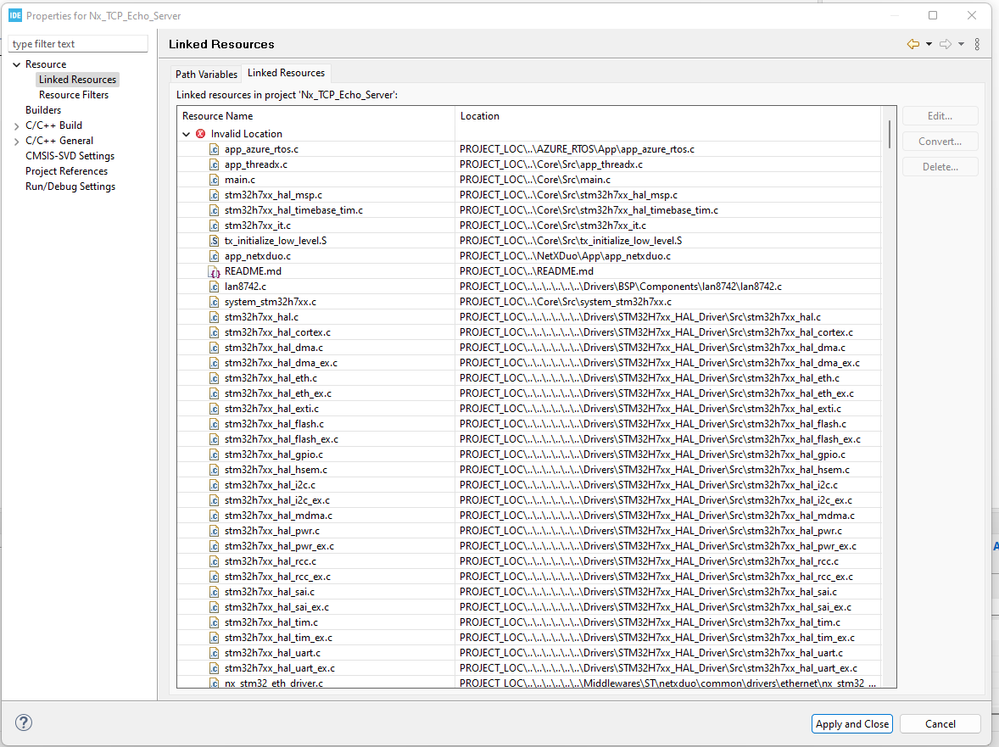Expand the C/C++ Build node
Image resolution: width=999 pixels, height=747 pixels.
click(x=16, y=126)
